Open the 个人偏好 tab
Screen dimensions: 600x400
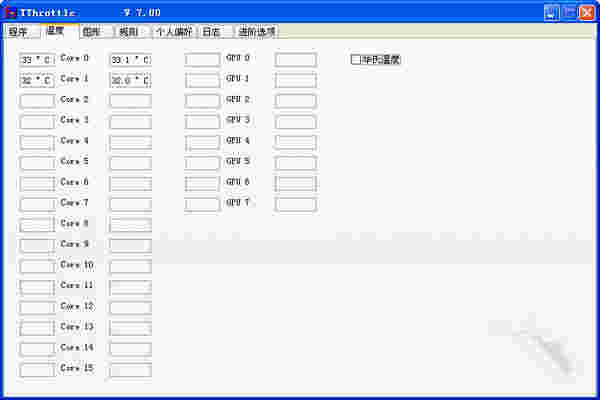point(174,32)
